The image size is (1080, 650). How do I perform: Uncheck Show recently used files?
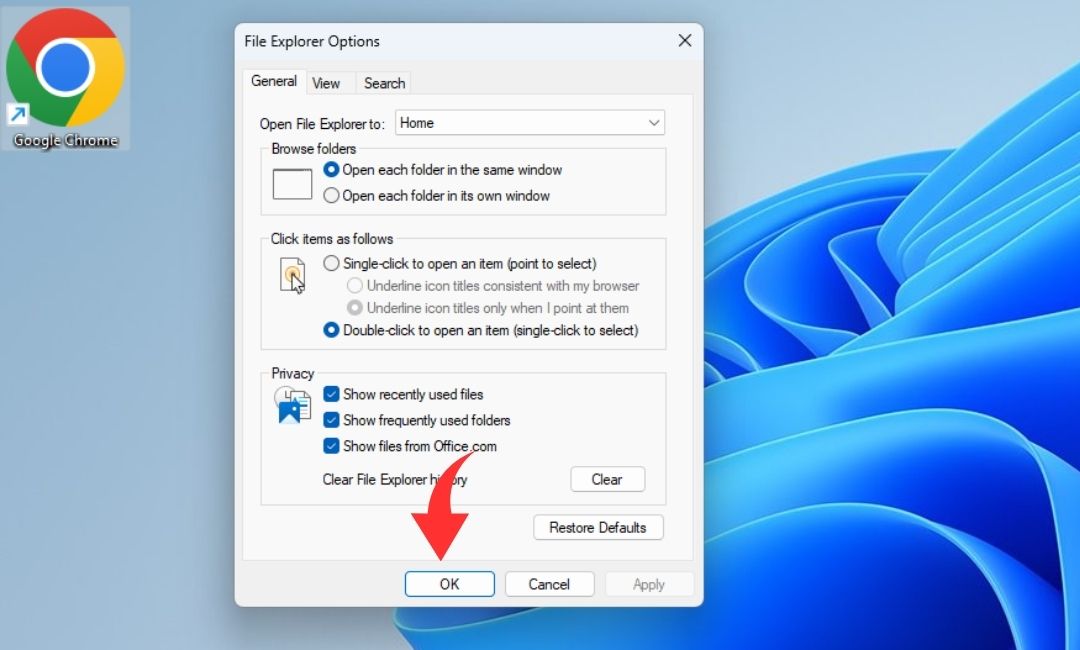pos(332,395)
